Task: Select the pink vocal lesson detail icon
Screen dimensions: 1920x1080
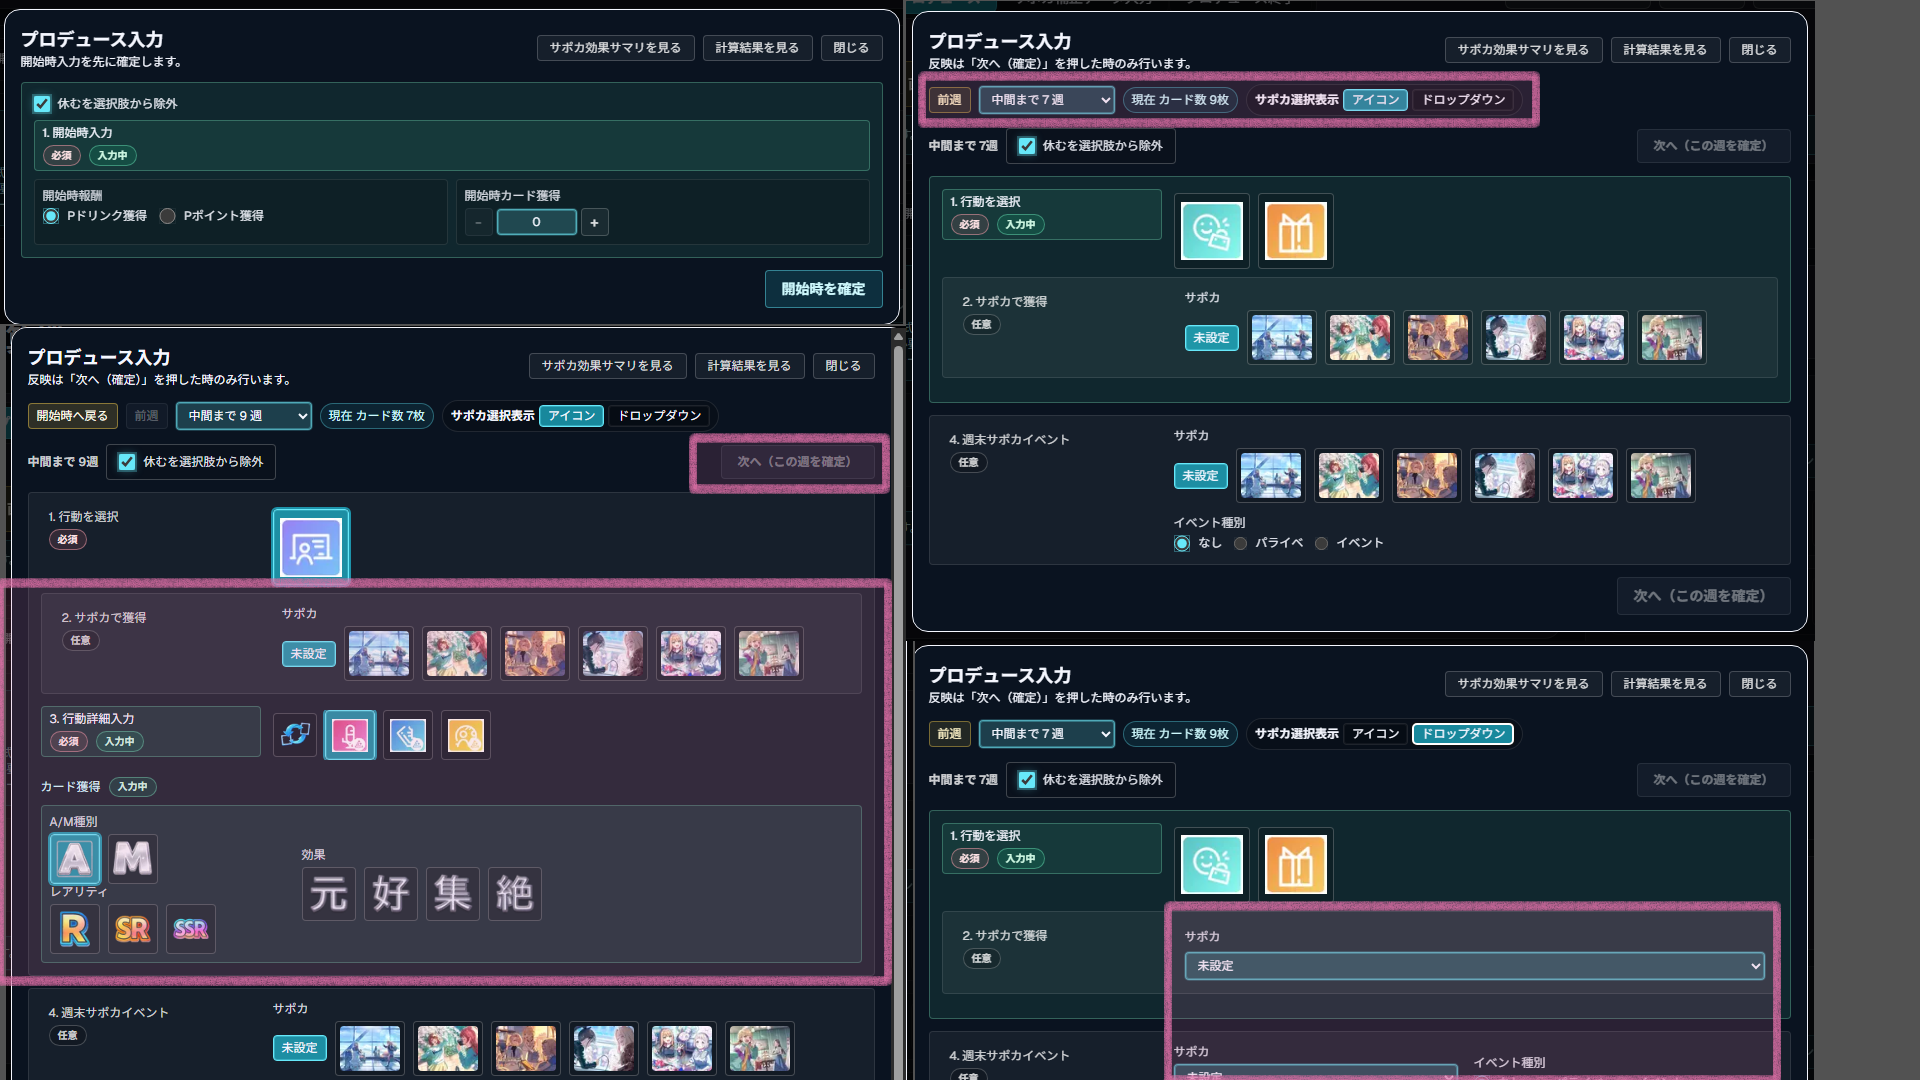Action: 350,735
